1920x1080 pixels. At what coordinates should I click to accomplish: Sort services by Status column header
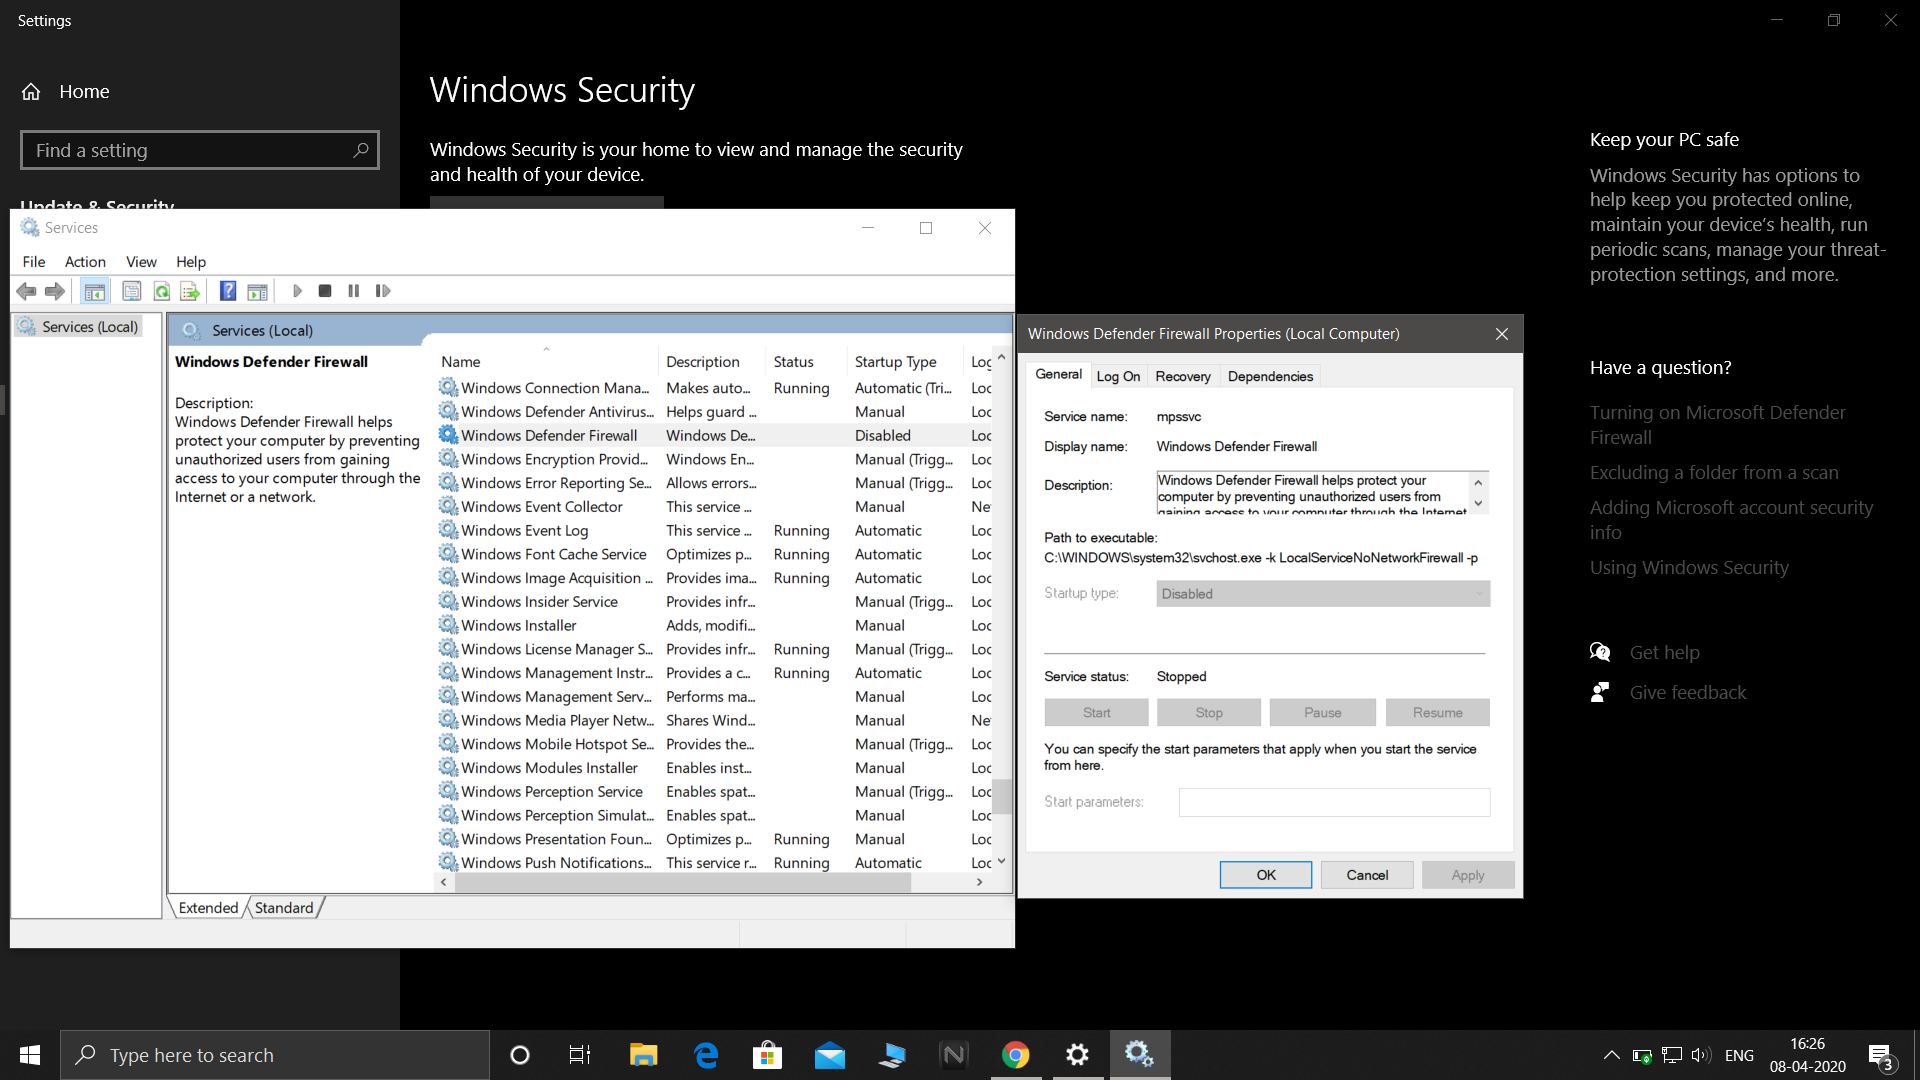(806, 362)
